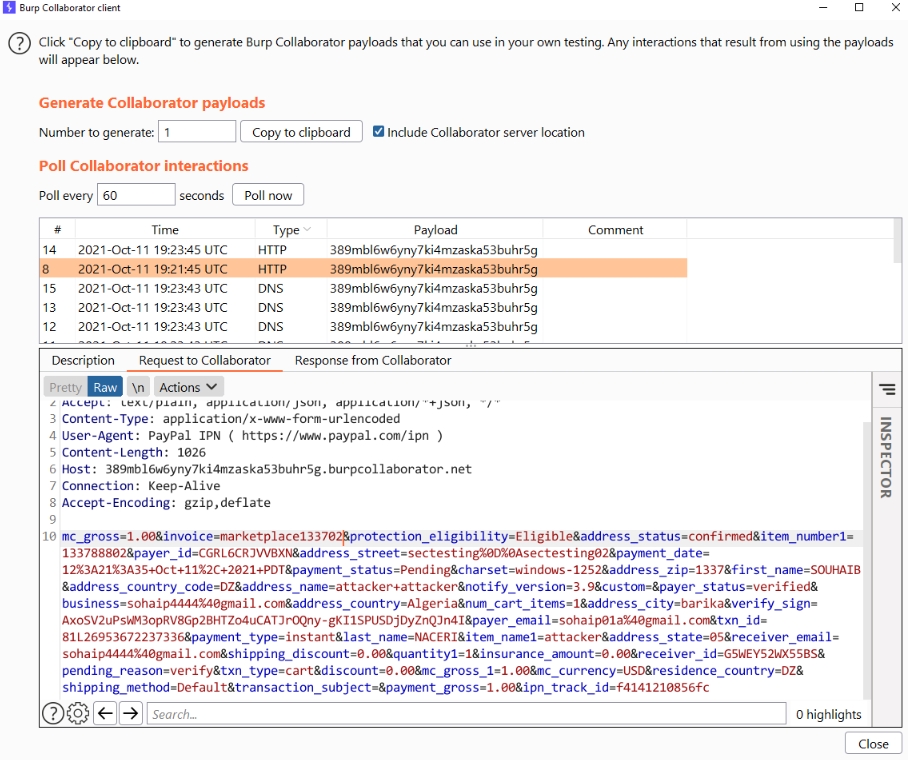
Task: Toggle the \n non-printable characters button
Action: pos(138,387)
